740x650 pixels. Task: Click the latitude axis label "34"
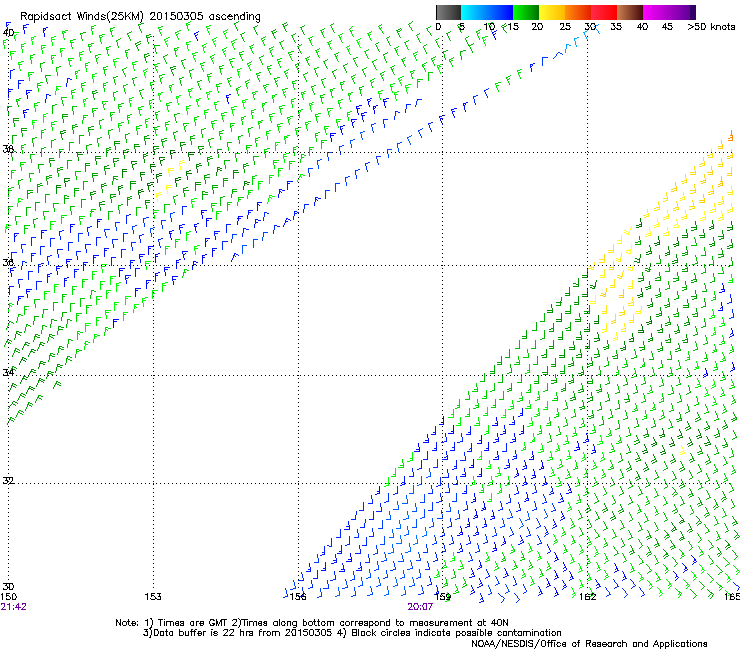8,372
